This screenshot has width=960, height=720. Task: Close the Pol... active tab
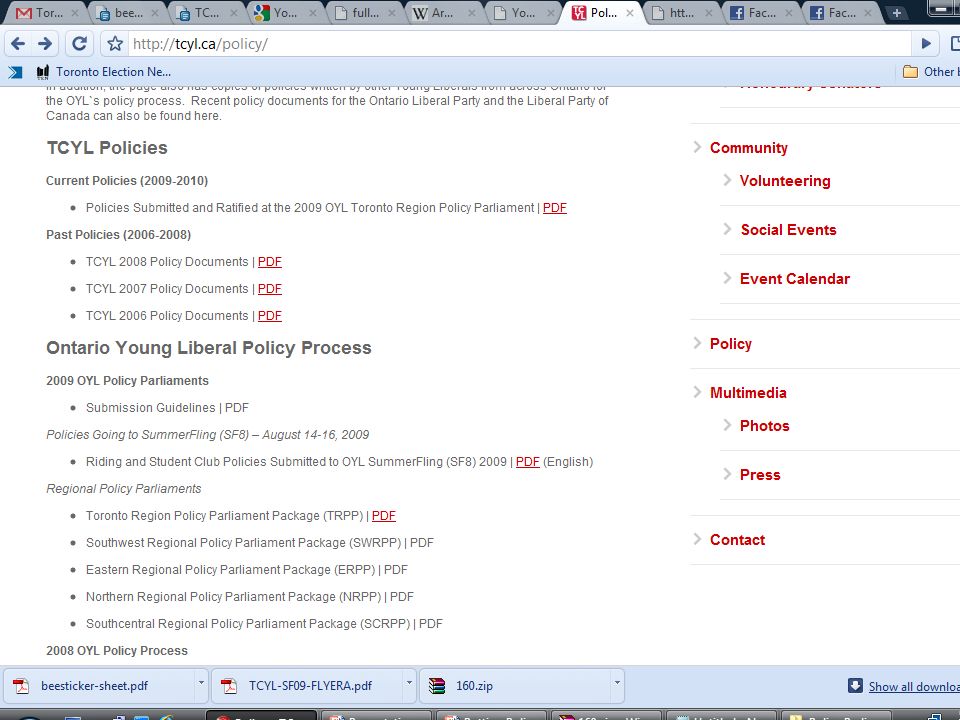point(629,13)
